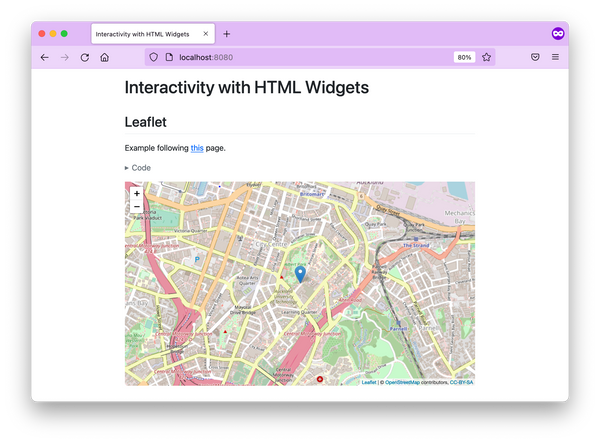Image resolution: width=600 pixels, height=443 pixels.
Task: Save the page to Pocket
Action: (535, 58)
